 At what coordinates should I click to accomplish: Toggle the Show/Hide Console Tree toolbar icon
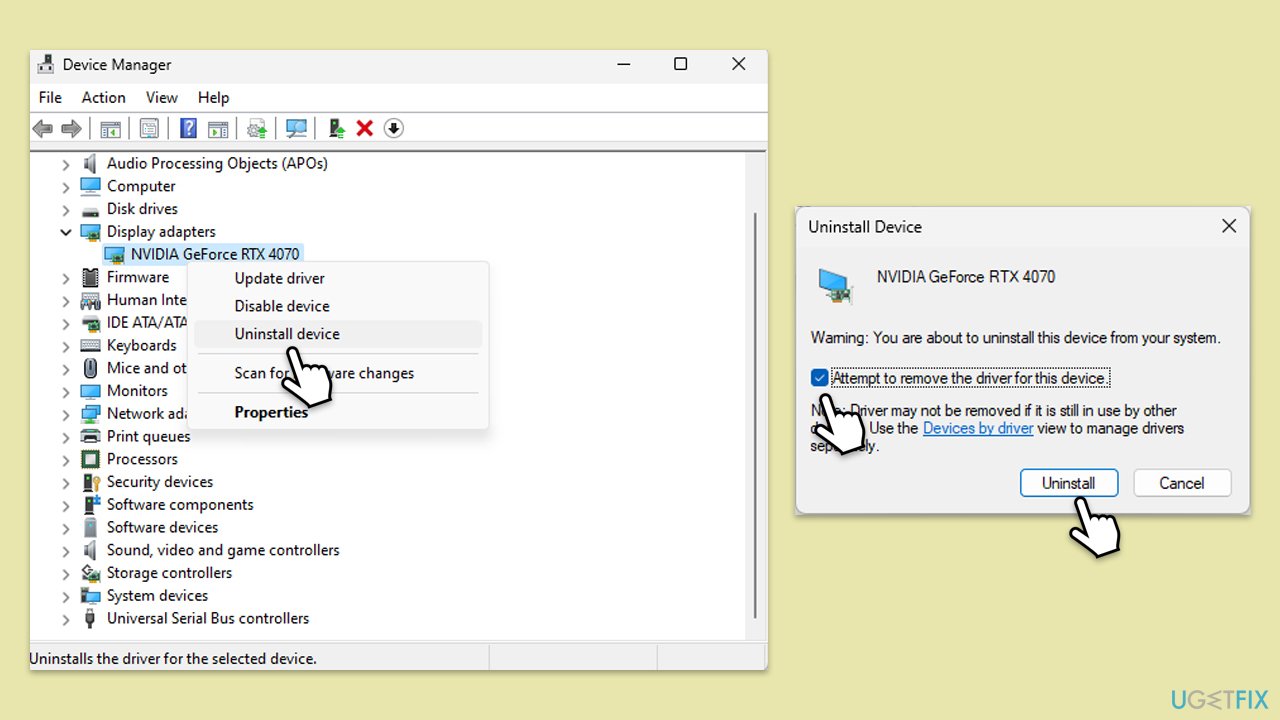click(110, 128)
